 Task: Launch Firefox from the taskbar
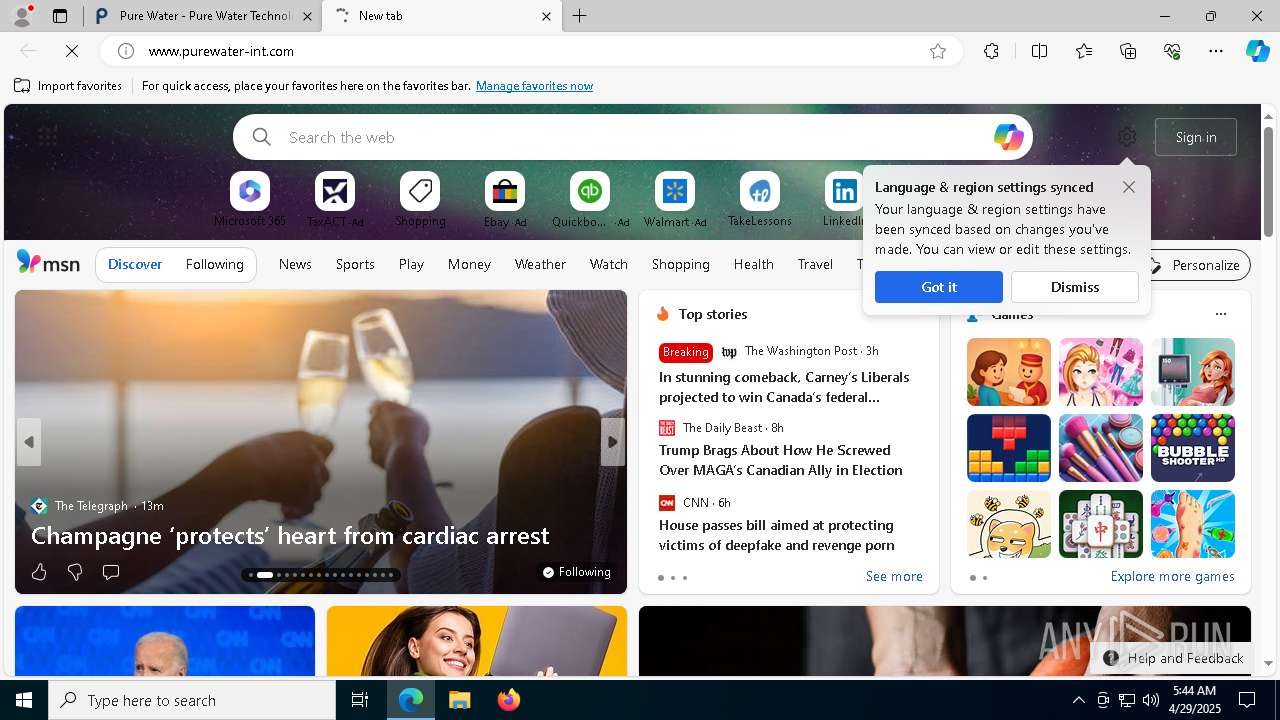tap(509, 700)
